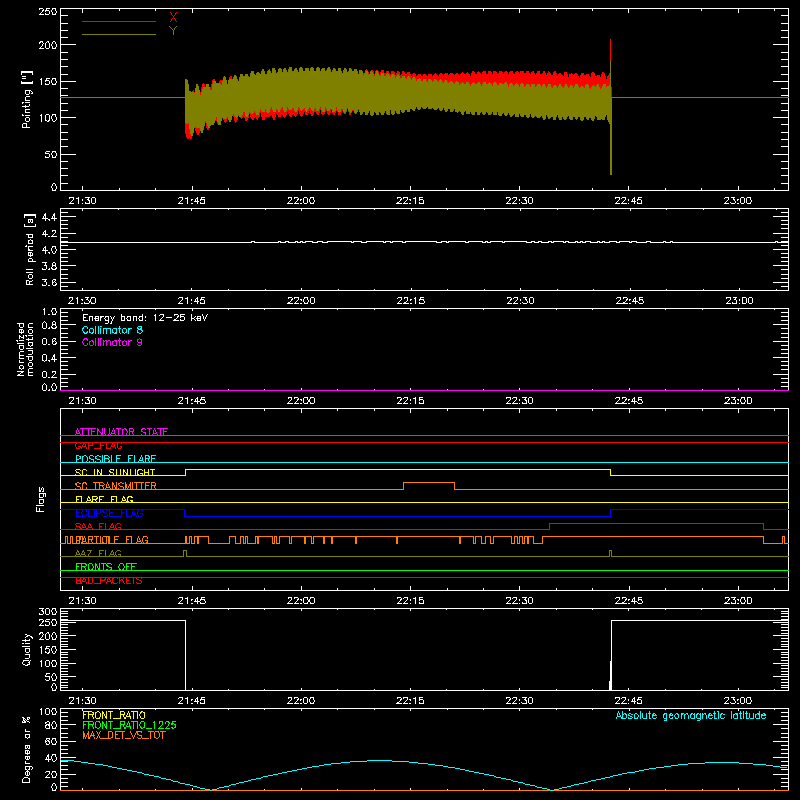The image size is (800, 800).
Task: Click the AAZ_FLAG spike near 21:45
Action: [185, 553]
